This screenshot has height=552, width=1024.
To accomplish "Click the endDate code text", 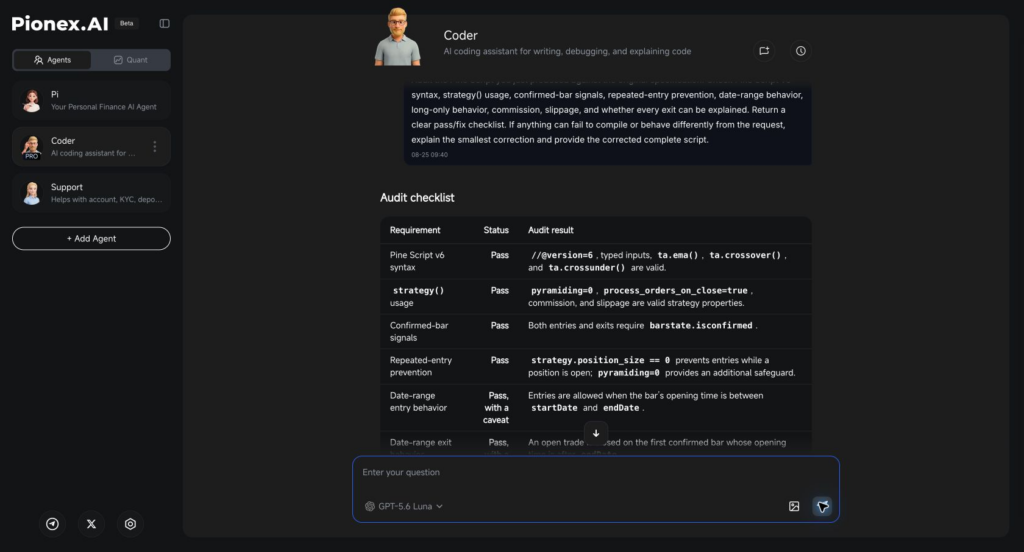I will pyautogui.click(x=621, y=408).
